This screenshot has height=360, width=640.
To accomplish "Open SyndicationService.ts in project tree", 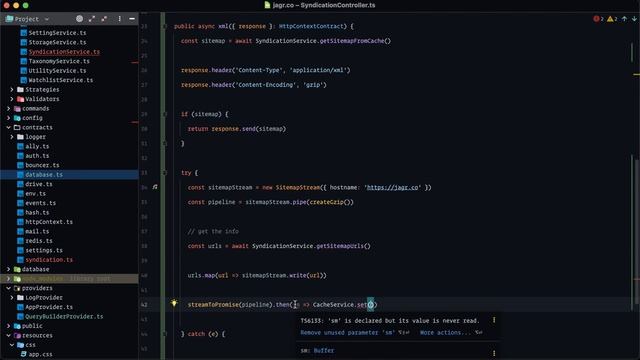I will (x=64, y=51).
